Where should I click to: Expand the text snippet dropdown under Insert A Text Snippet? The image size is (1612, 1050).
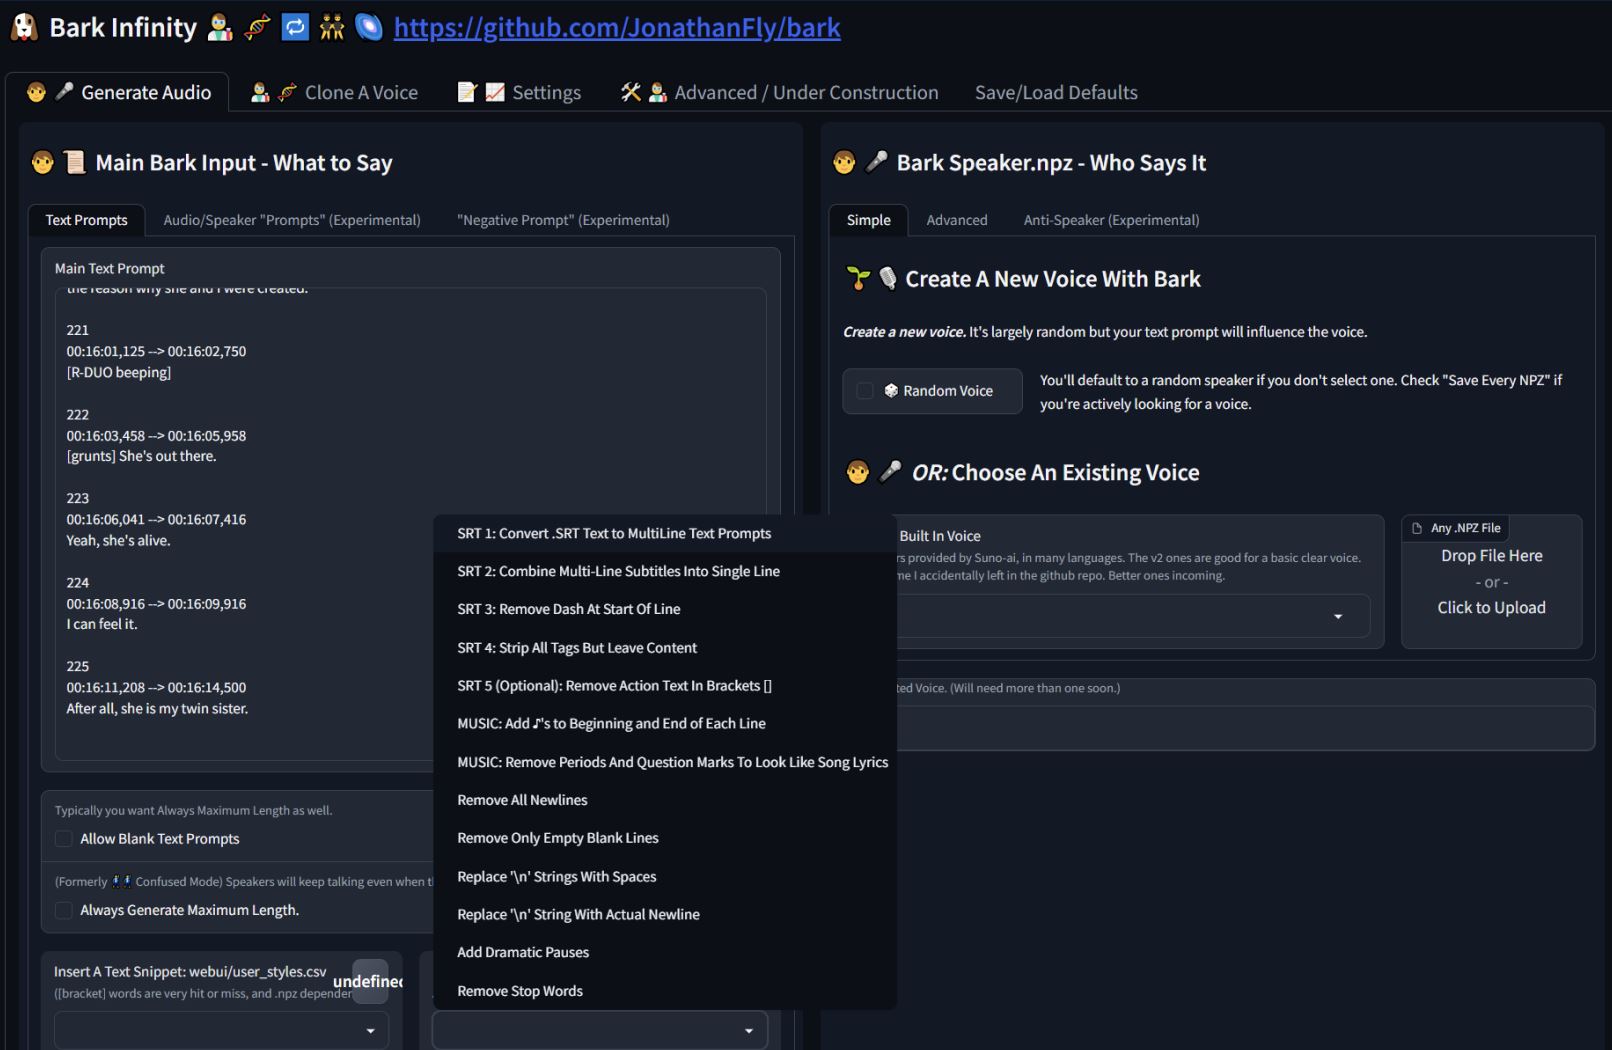[370, 1031]
